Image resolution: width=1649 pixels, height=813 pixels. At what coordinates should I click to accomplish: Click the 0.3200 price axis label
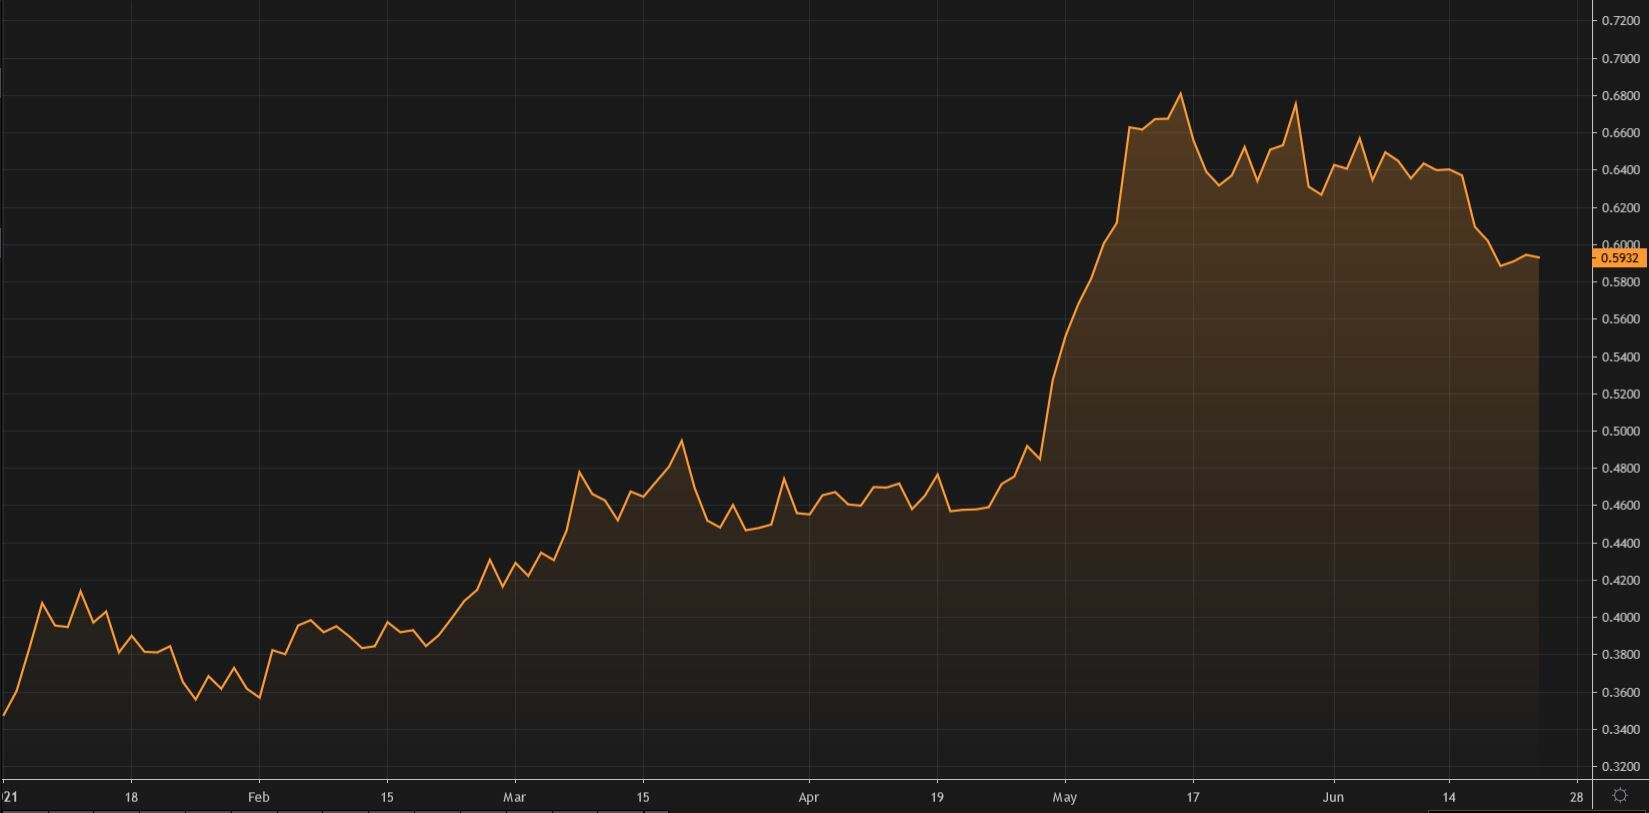click(x=1619, y=767)
